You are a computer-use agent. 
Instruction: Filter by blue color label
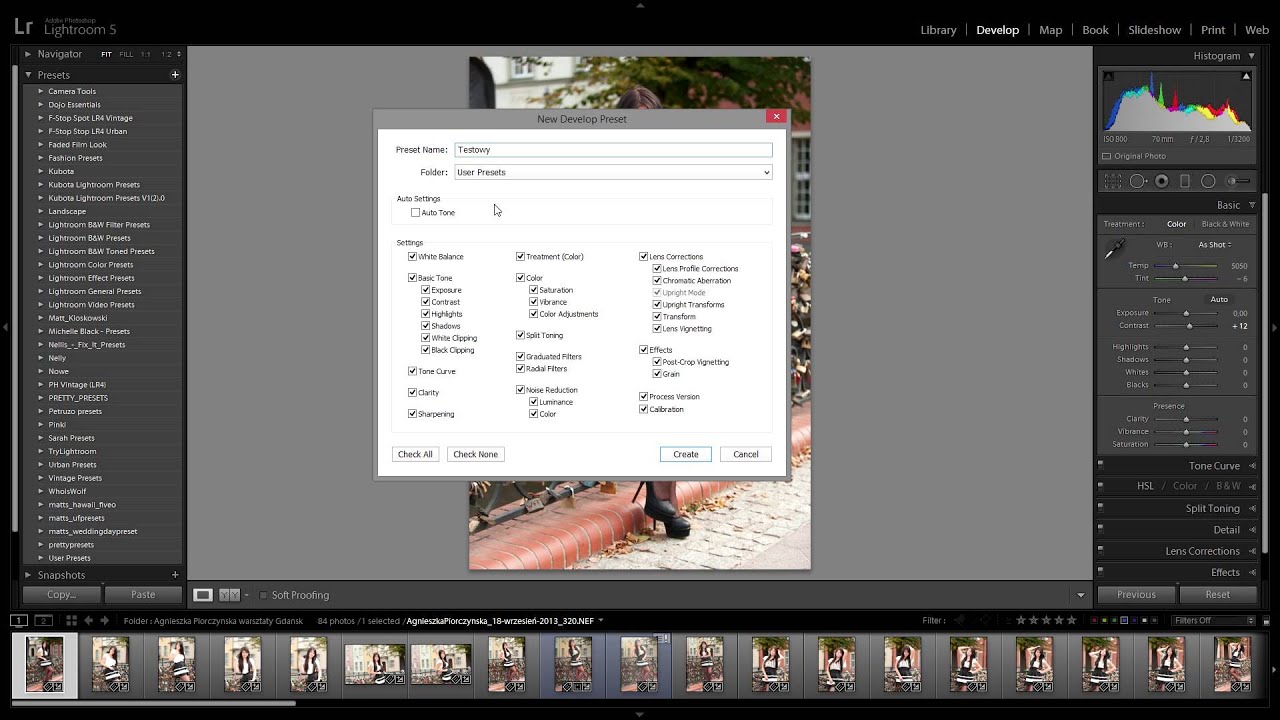point(1124,621)
